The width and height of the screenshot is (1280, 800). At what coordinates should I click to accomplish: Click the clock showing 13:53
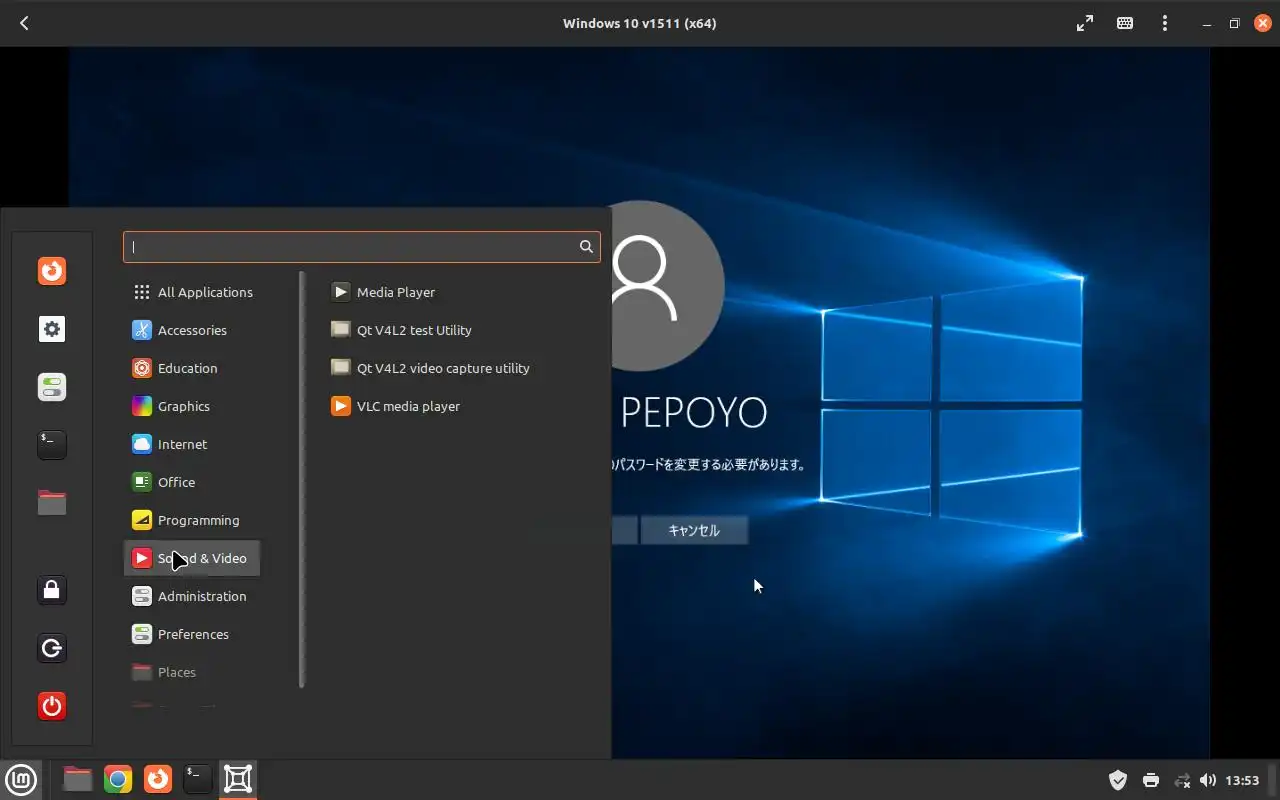tap(1242, 780)
